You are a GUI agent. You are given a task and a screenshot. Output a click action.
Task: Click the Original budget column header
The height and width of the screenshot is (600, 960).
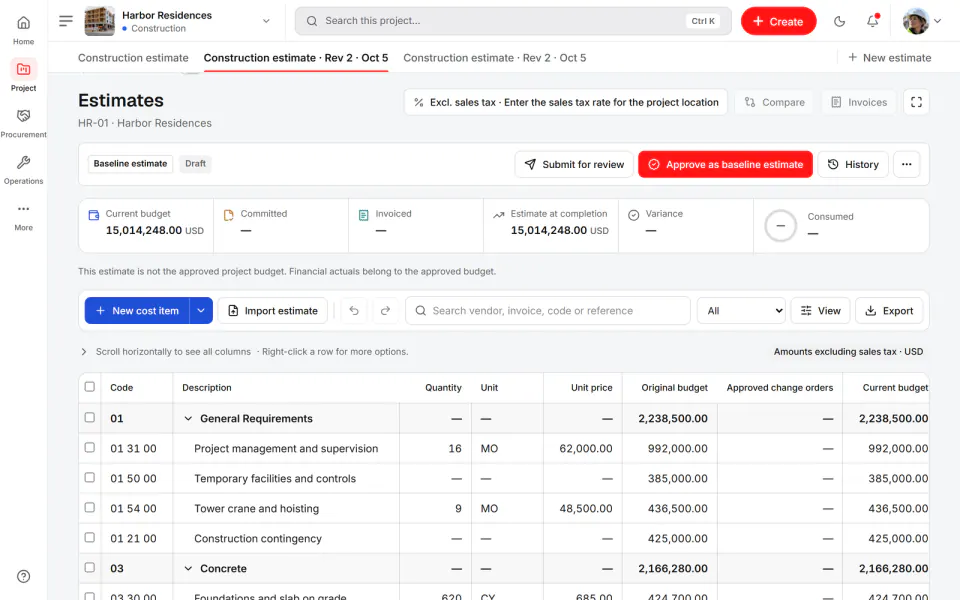674,388
